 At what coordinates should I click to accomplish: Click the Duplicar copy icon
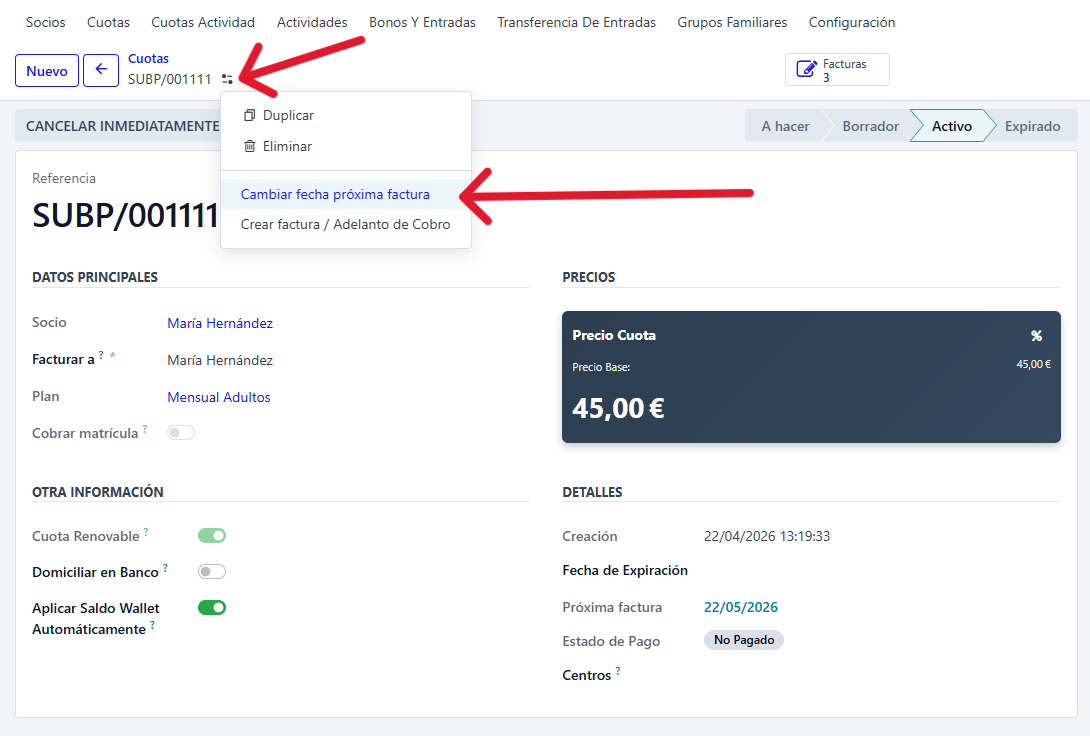pyautogui.click(x=250, y=116)
